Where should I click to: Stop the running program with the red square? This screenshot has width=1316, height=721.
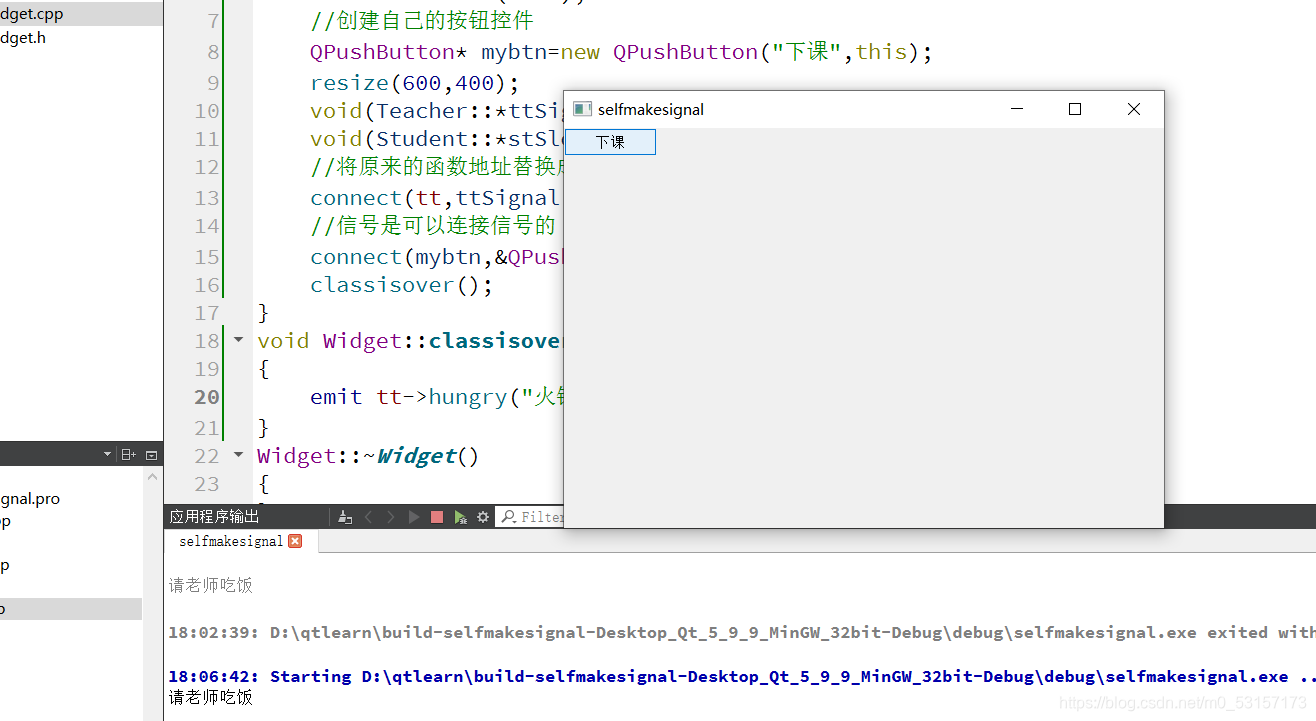pyautogui.click(x=437, y=517)
